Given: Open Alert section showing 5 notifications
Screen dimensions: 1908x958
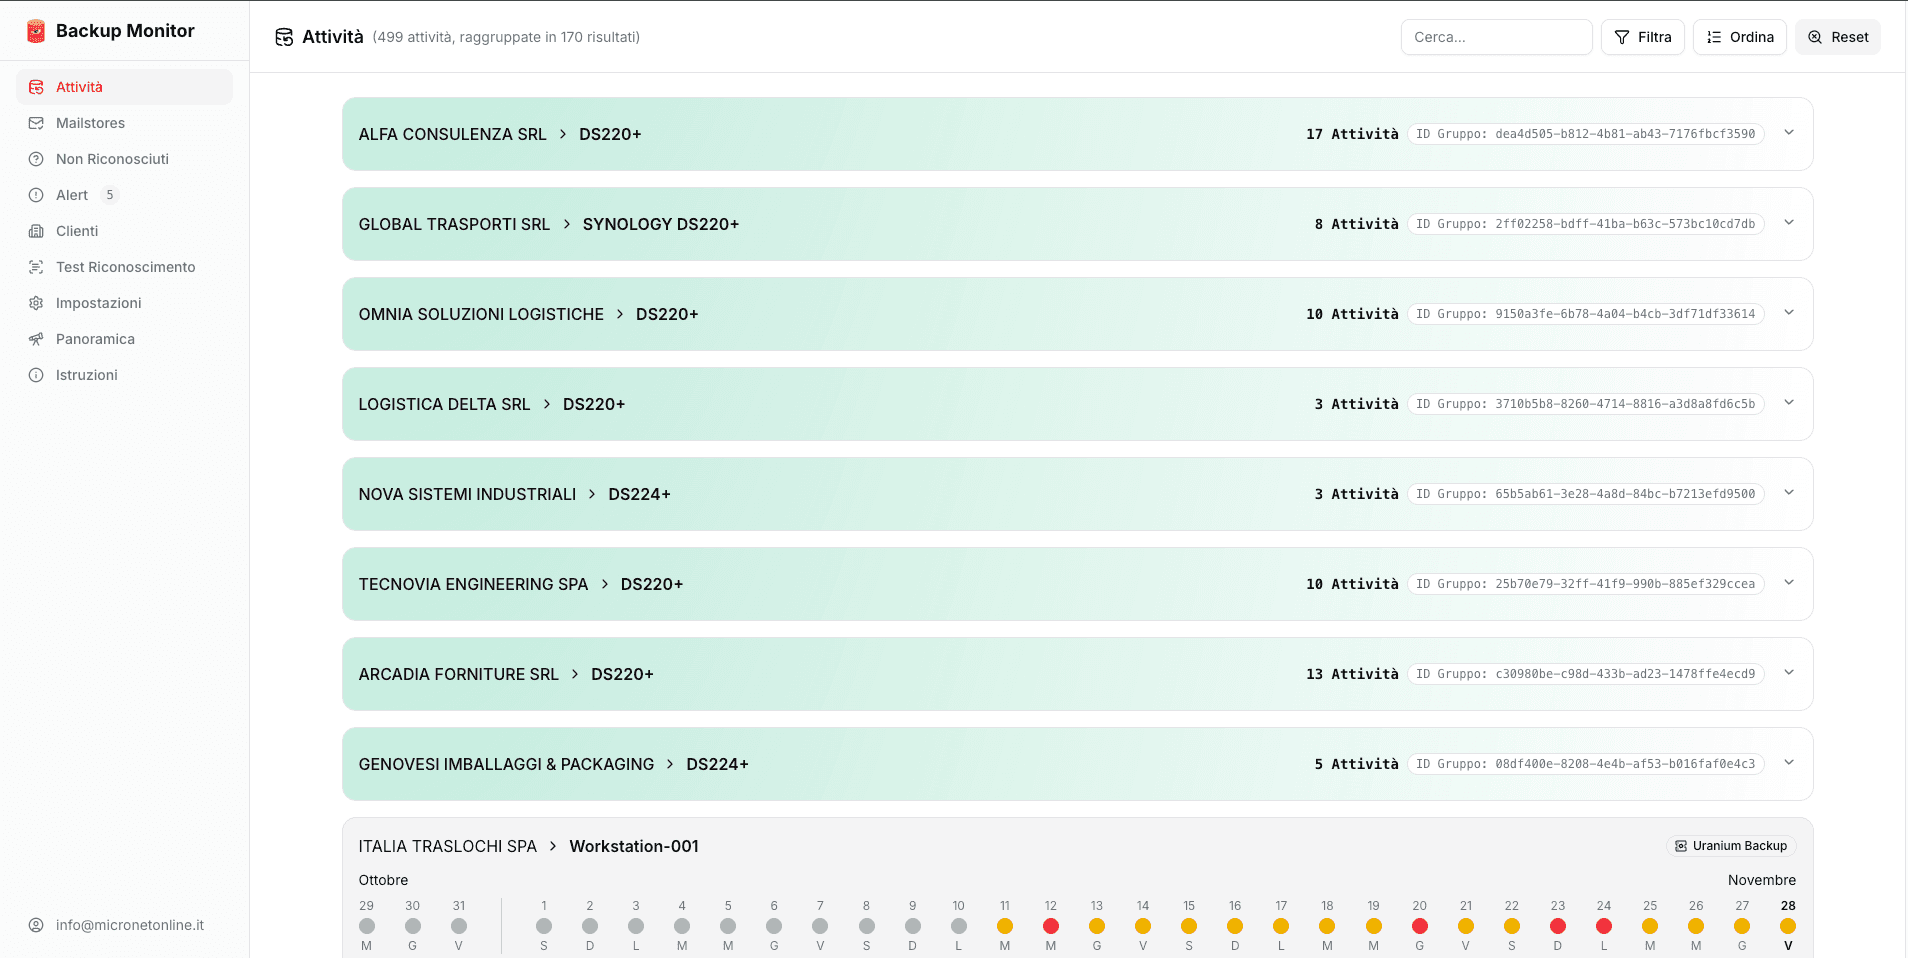Looking at the screenshot, I should pyautogui.click(x=71, y=194).
